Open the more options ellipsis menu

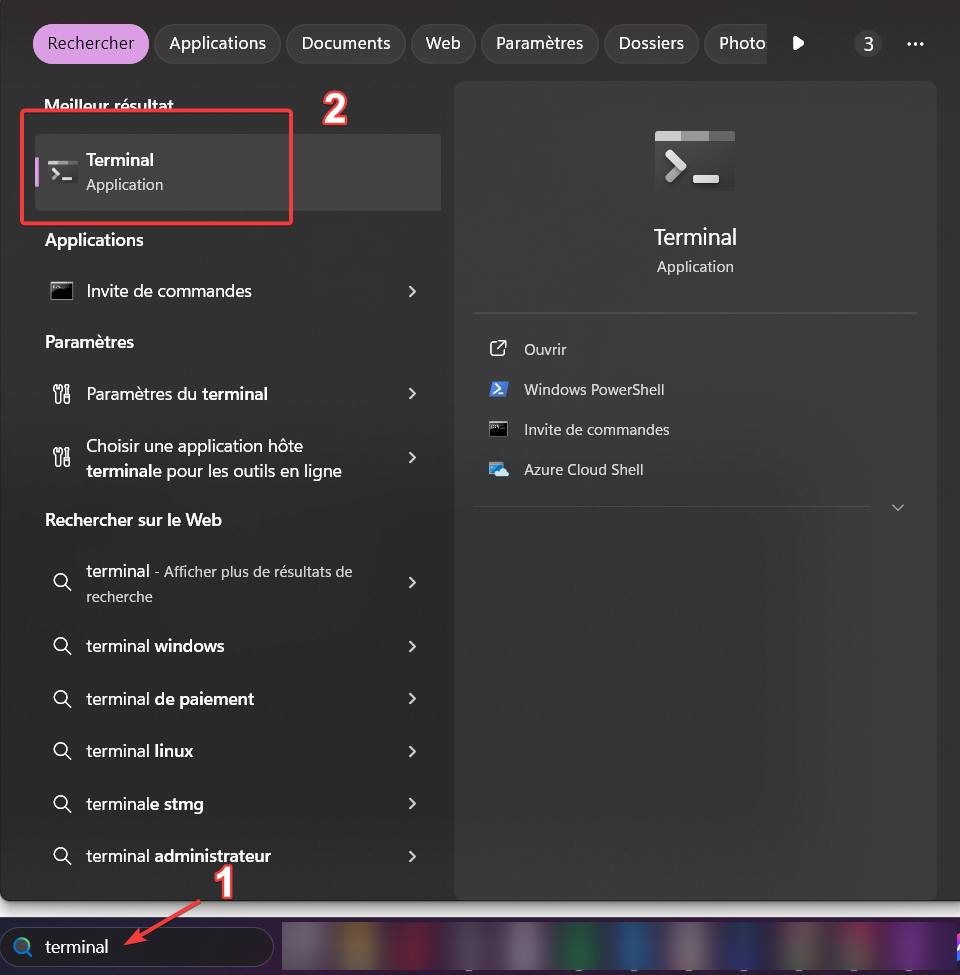915,44
